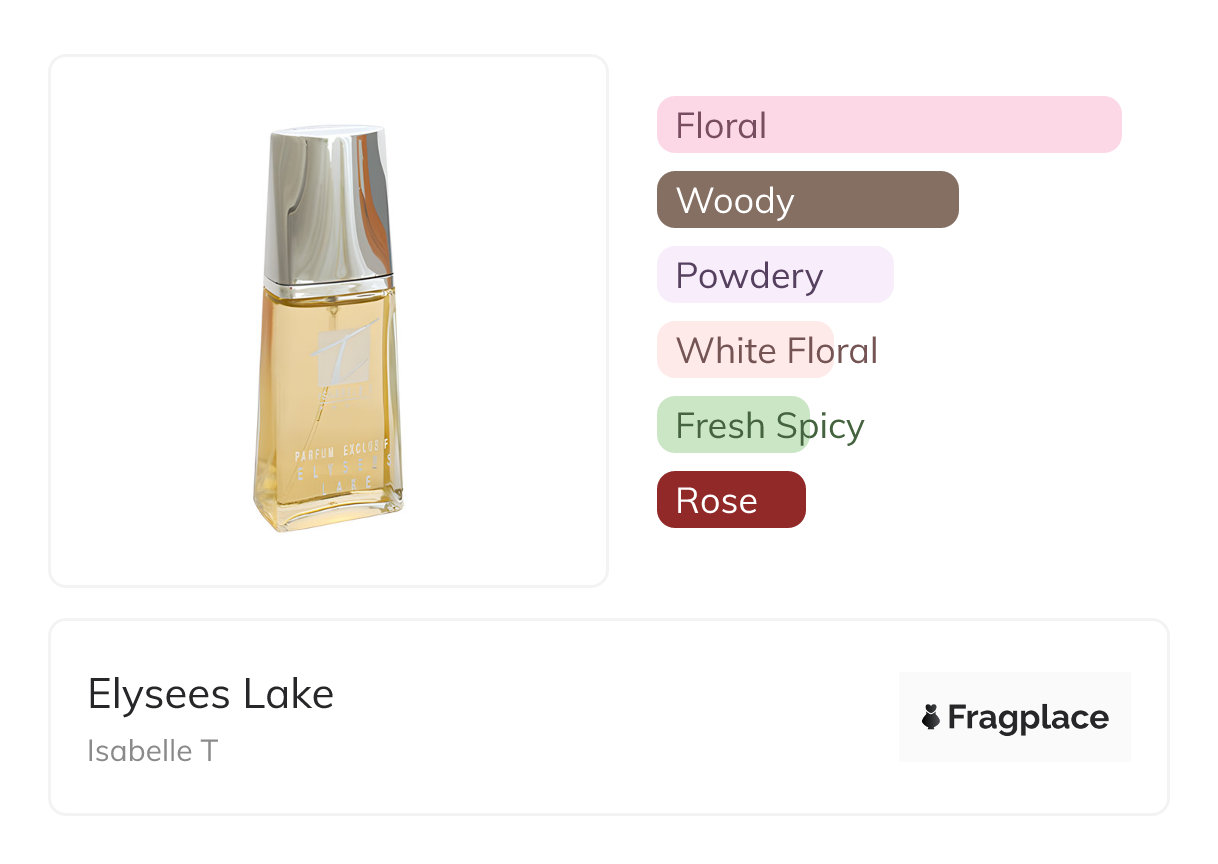Select the Floral accord bar
Image resolution: width=1218 pixels, height=864 pixels.
pyautogui.click(x=888, y=125)
